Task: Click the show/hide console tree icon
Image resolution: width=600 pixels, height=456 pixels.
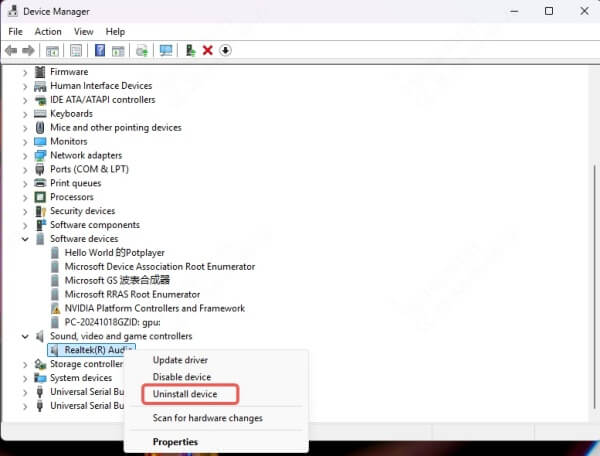Action: coord(52,50)
